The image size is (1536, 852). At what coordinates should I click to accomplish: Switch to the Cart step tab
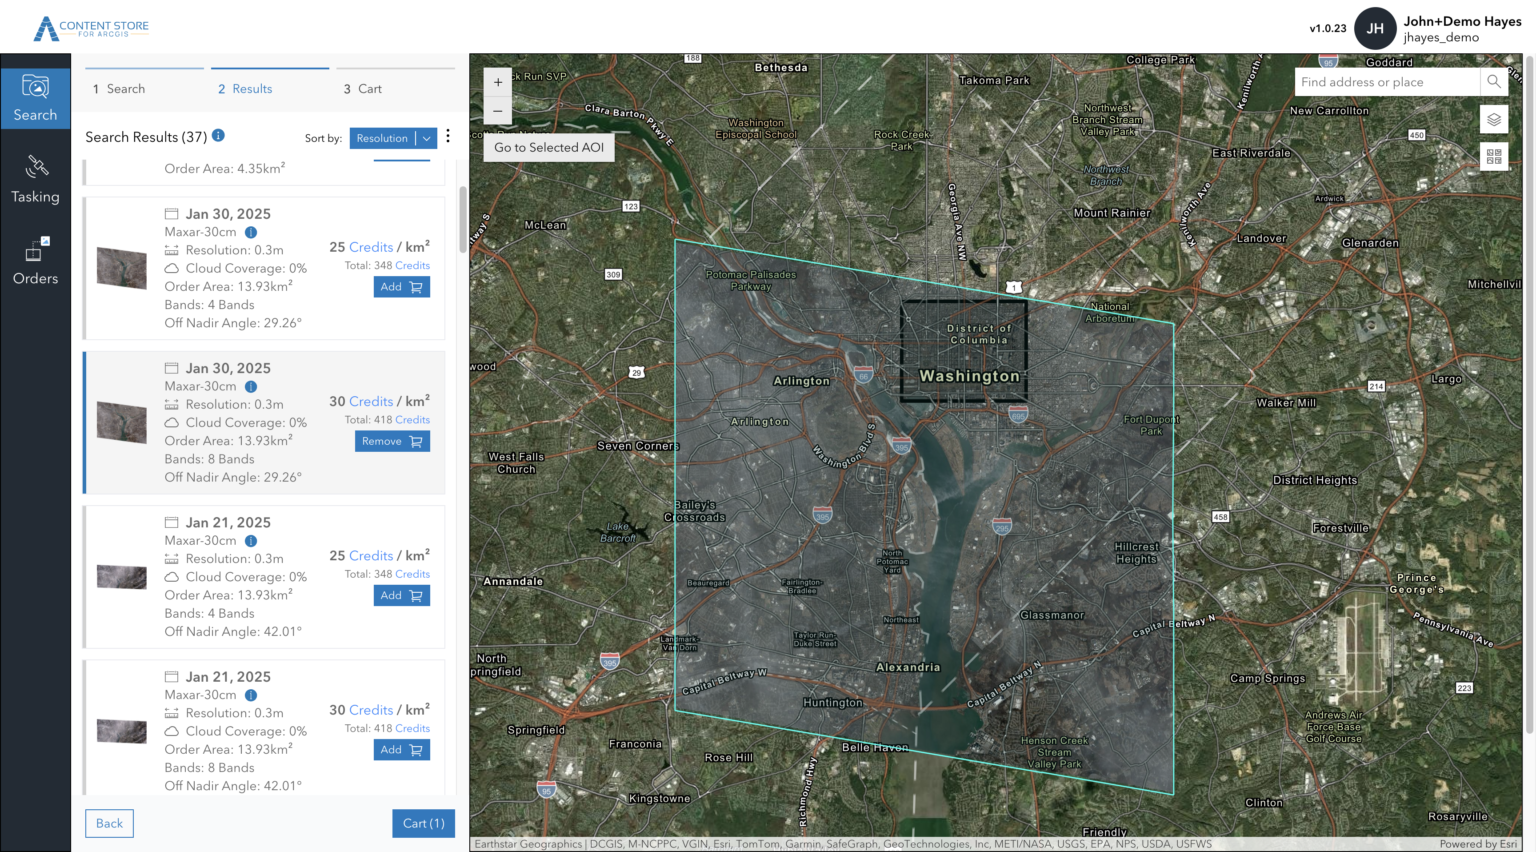tap(361, 88)
